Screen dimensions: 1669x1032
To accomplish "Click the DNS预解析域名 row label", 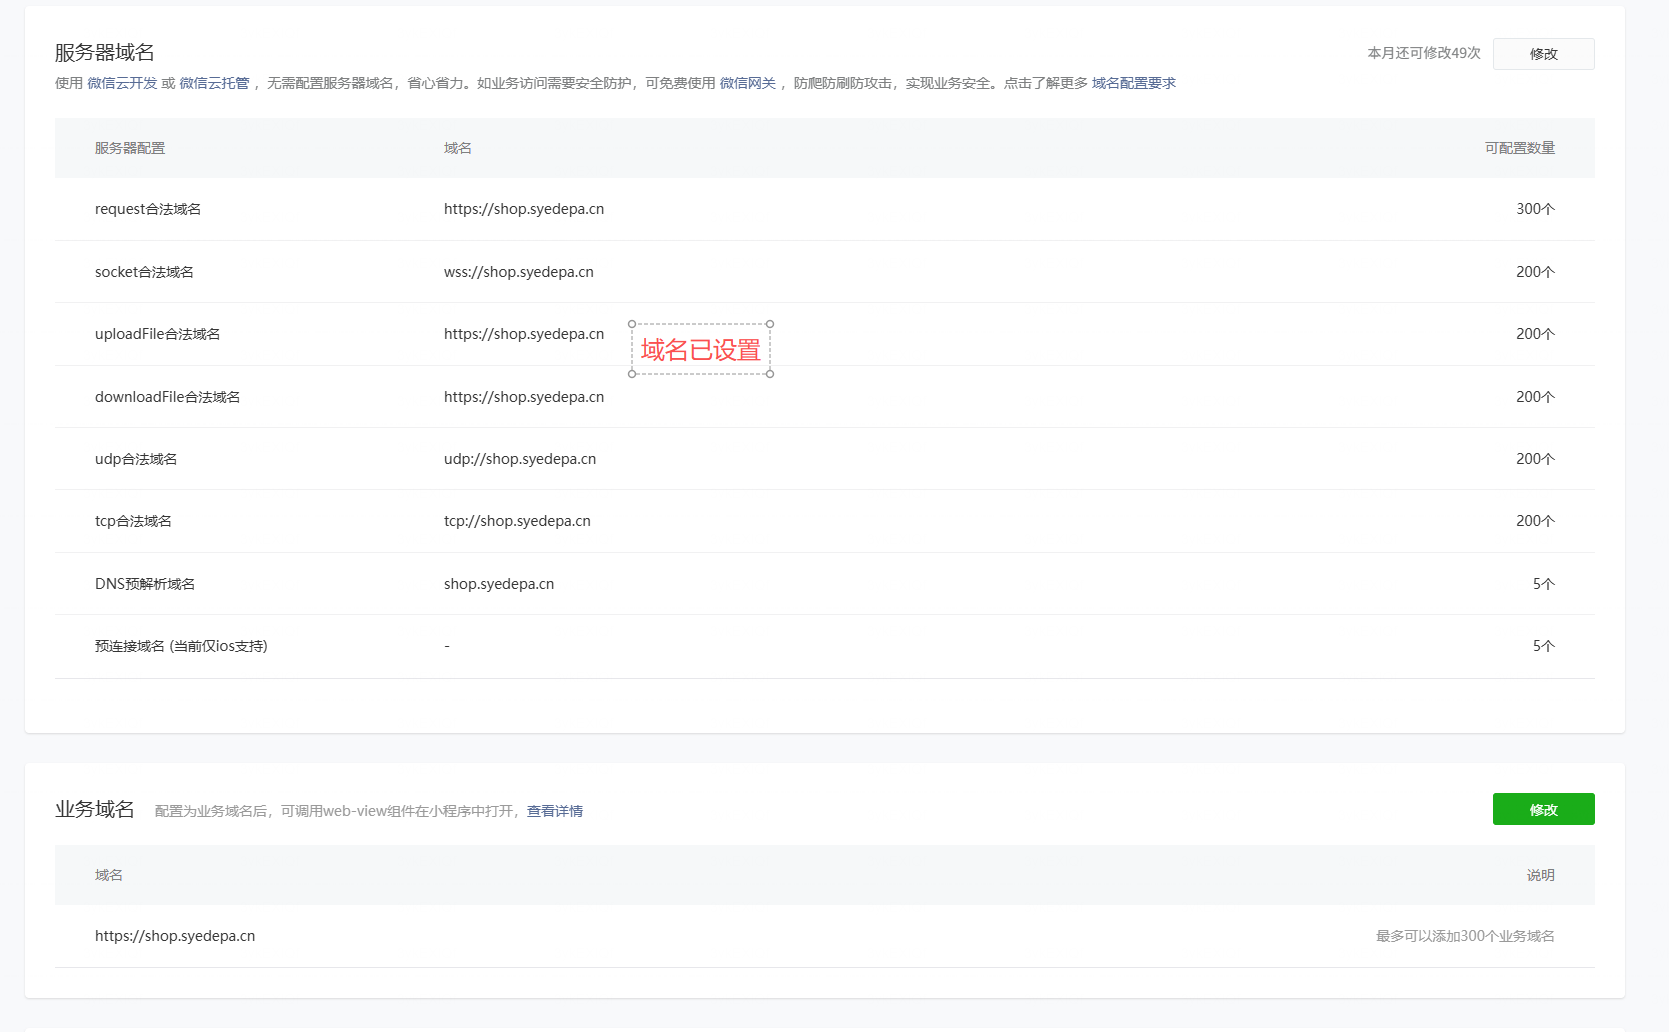I will (x=145, y=584).
